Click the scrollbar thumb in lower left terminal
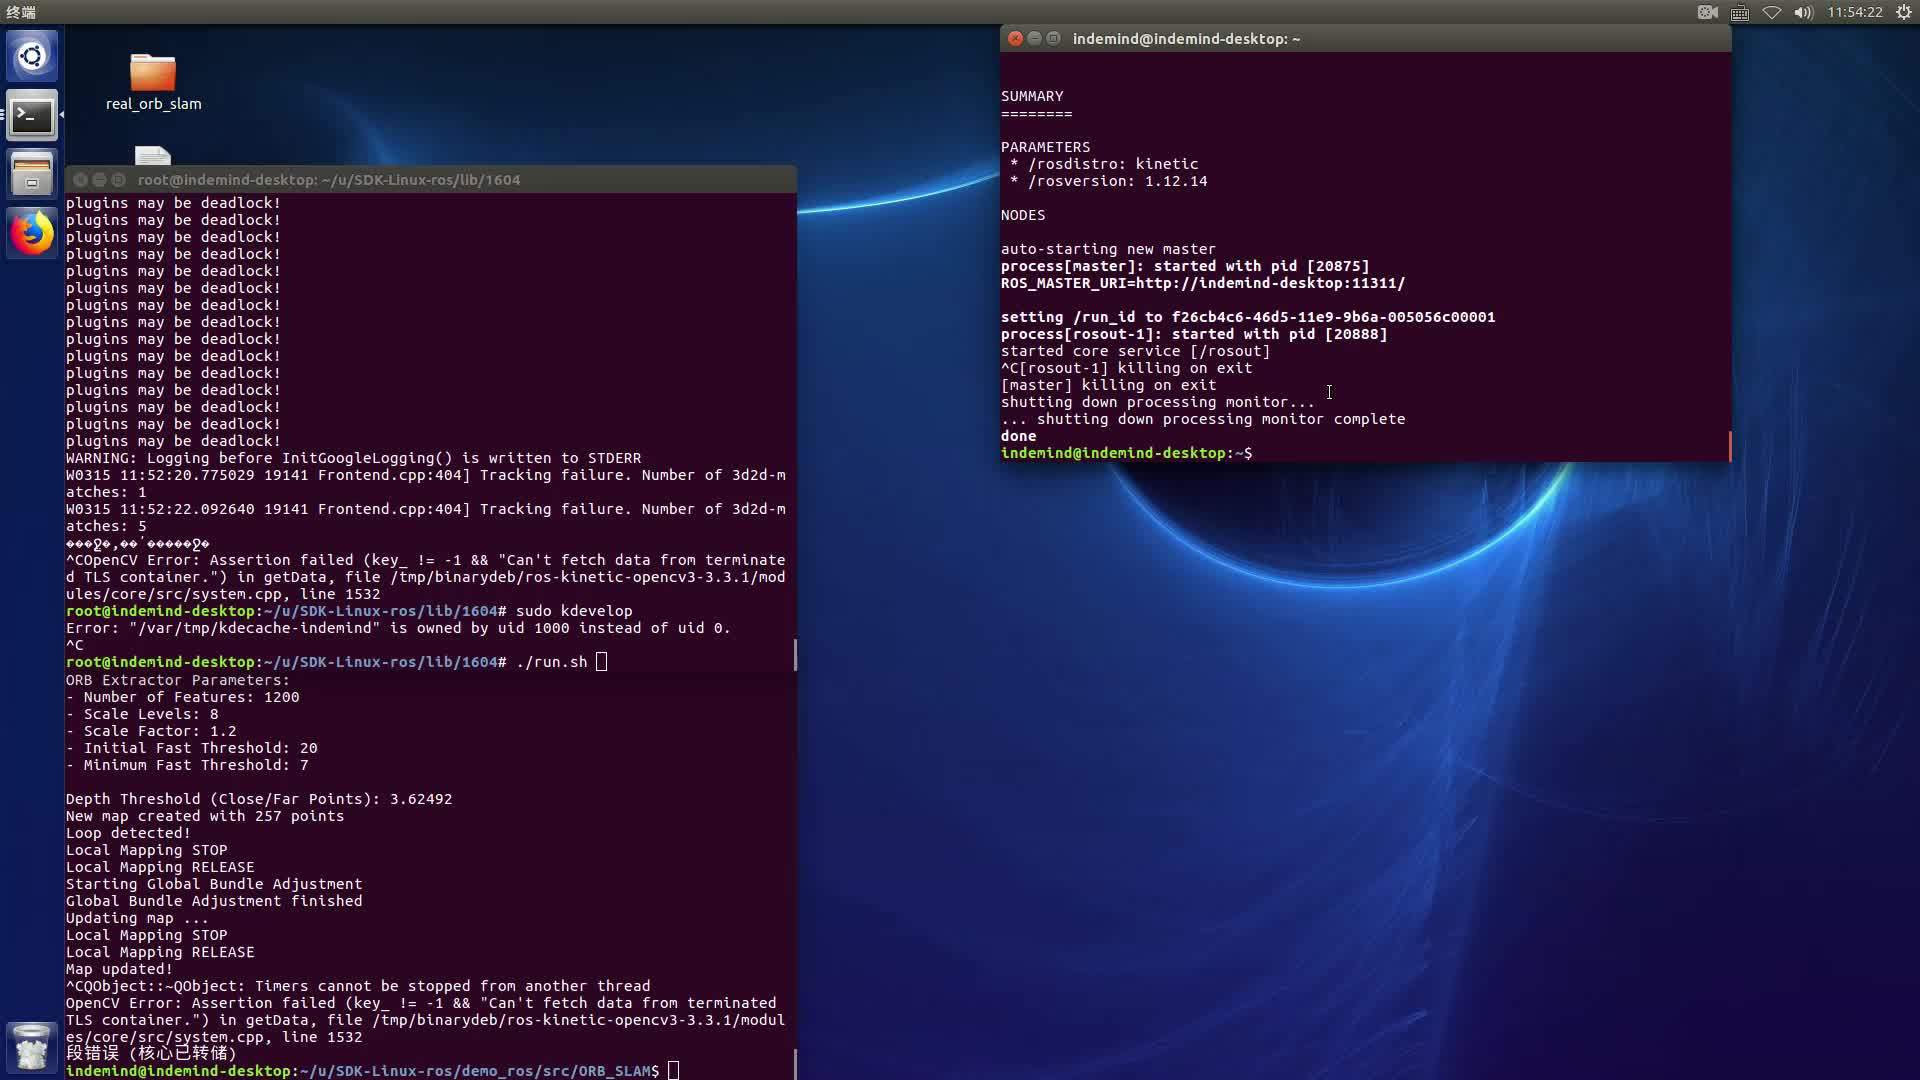The width and height of the screenshot is (1920, 1080). pyautogui.click(x=795, y=1064)
